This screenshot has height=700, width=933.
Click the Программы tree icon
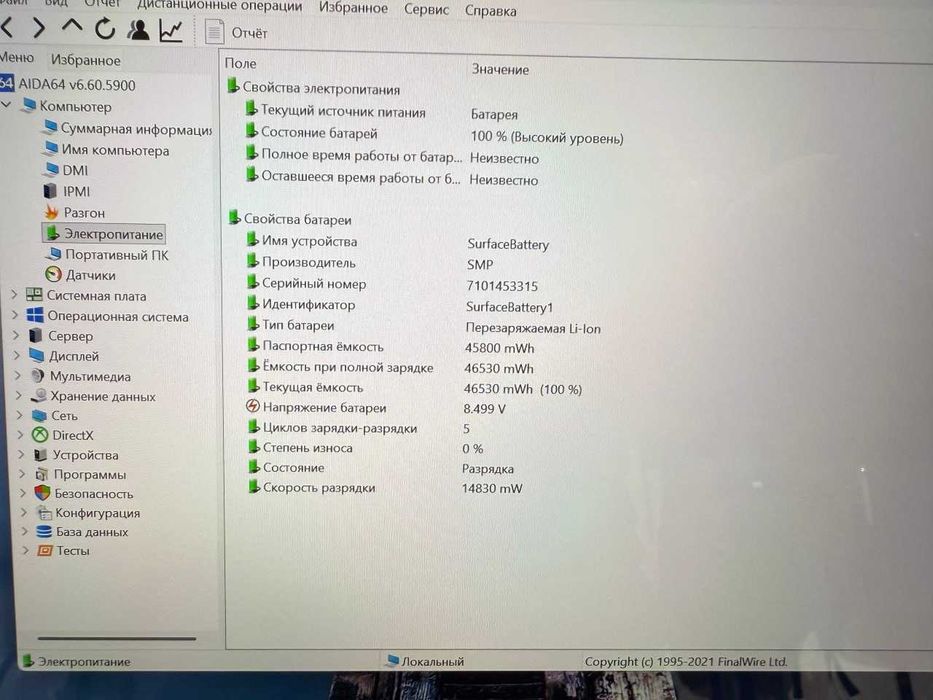click(x=42, y=474)
